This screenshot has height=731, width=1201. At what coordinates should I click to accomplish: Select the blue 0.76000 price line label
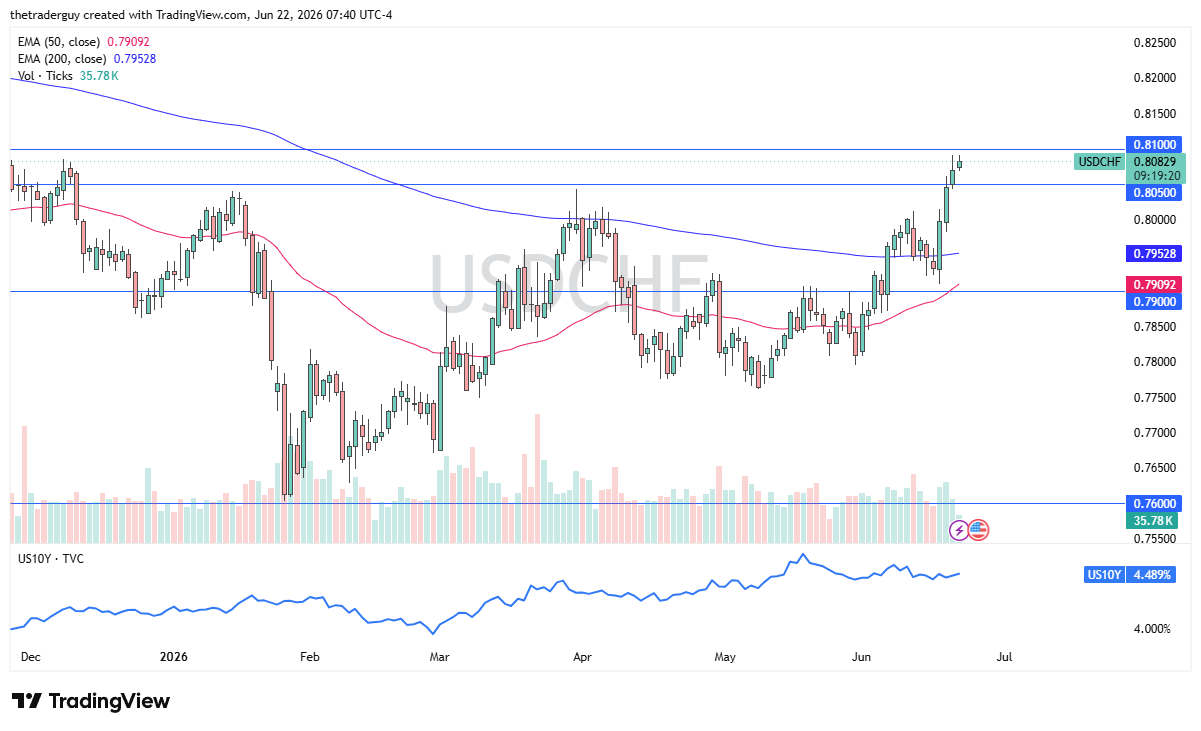(1155, 504)
